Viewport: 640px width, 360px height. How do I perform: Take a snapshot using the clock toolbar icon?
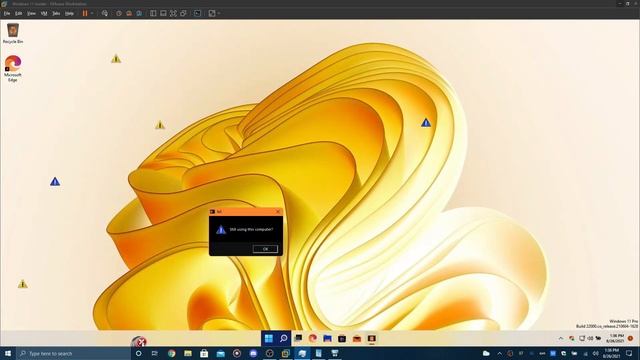coord(119,13)
